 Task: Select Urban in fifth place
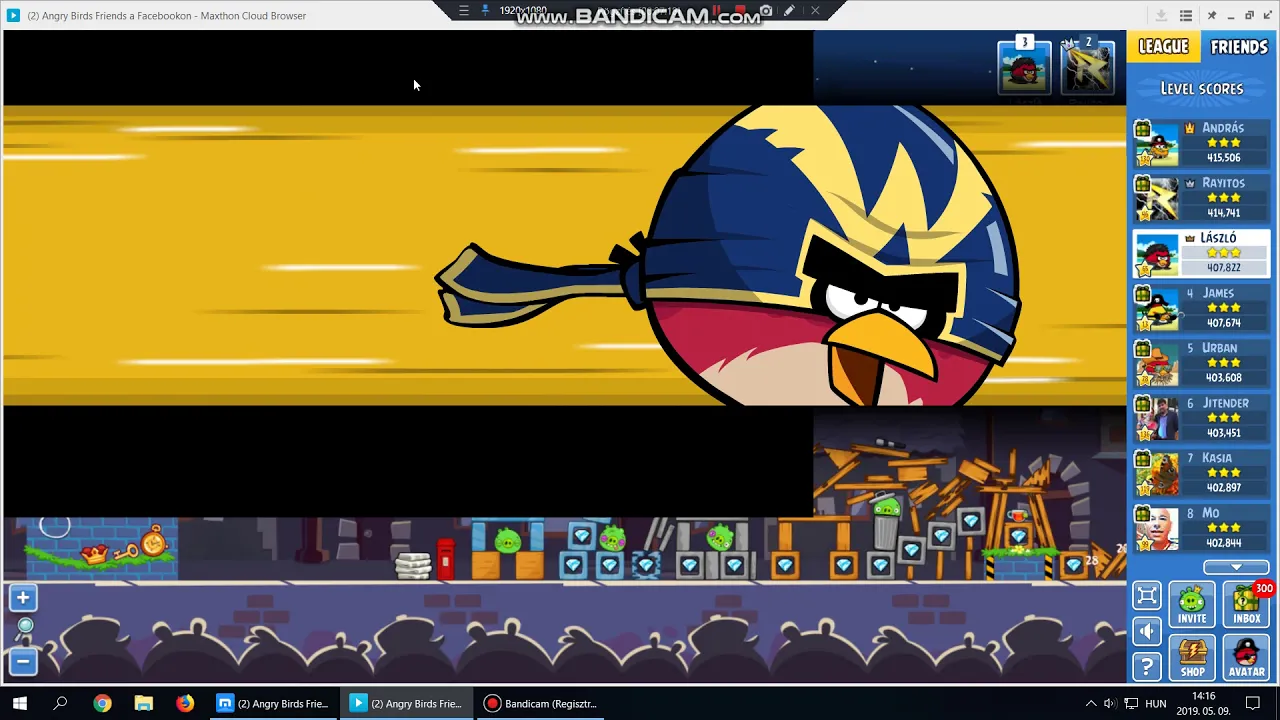1201,363
